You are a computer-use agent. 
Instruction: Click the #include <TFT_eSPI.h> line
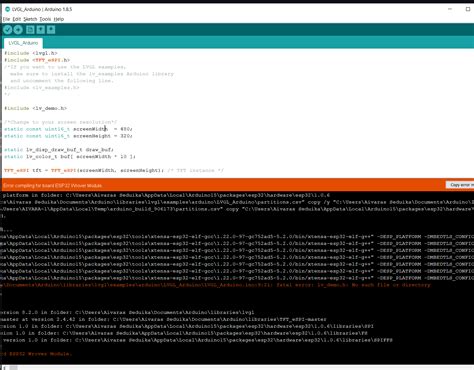[x=37, y=60]
